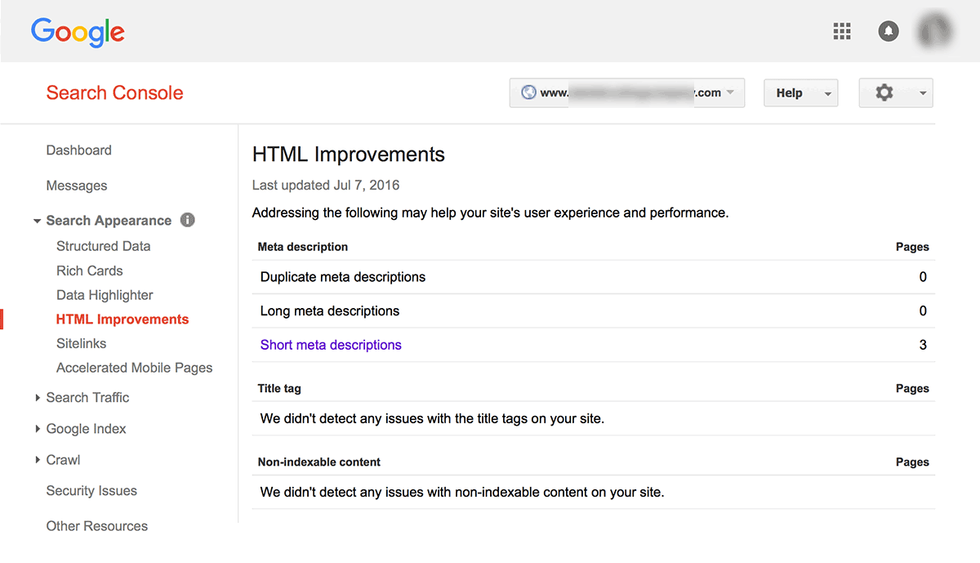Open the settings gear menu
This screenshot has height=563, width=980.
pos(884,93)
